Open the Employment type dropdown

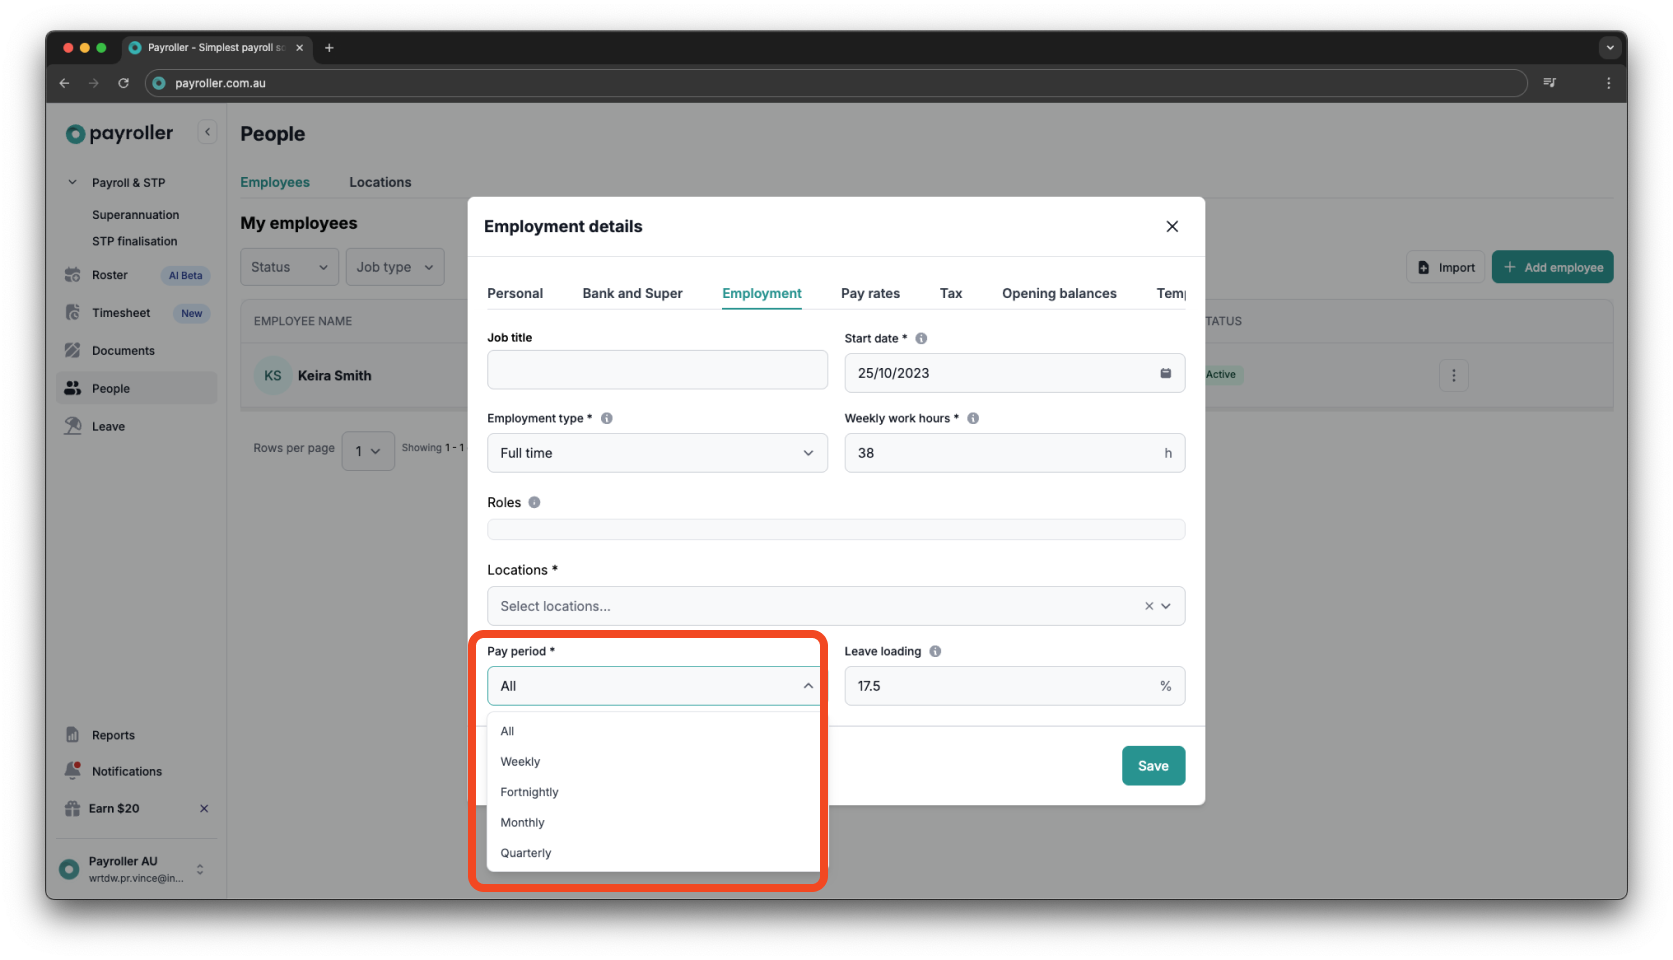tap(655, 452)
